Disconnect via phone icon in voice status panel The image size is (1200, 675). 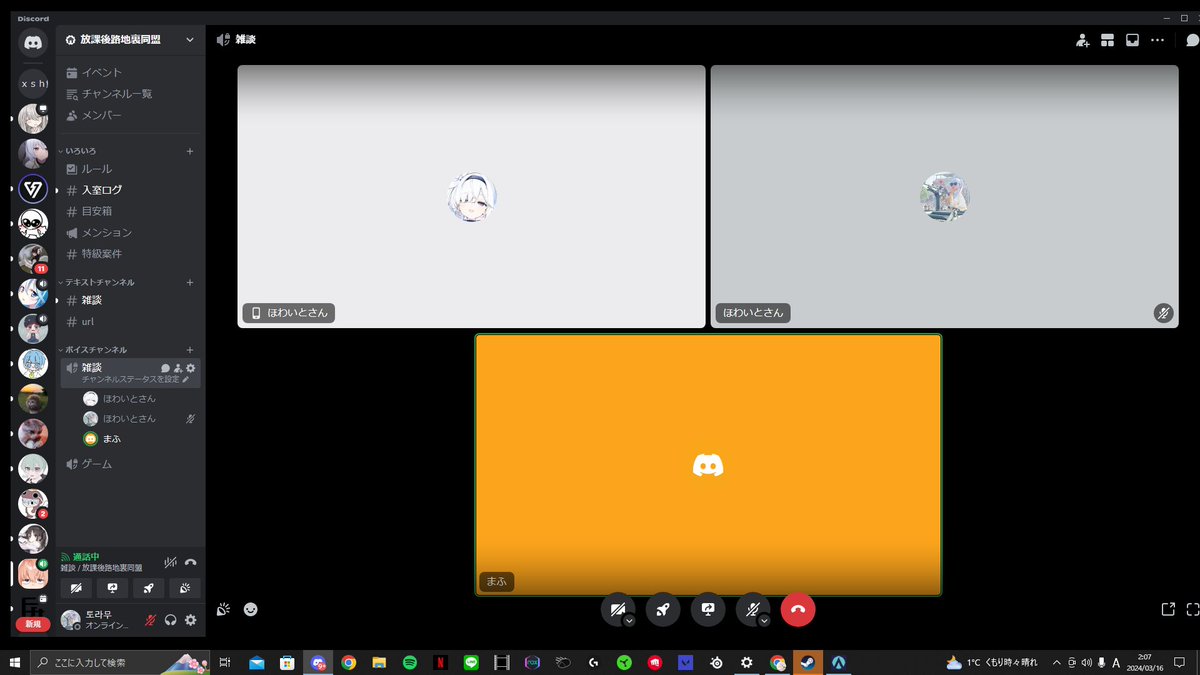click(x=191, y=562)
